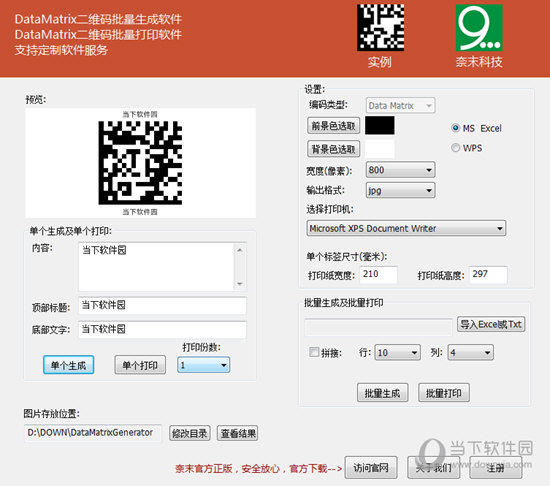Click the 实例 sample DataMatrix code image

click(381, 27)
